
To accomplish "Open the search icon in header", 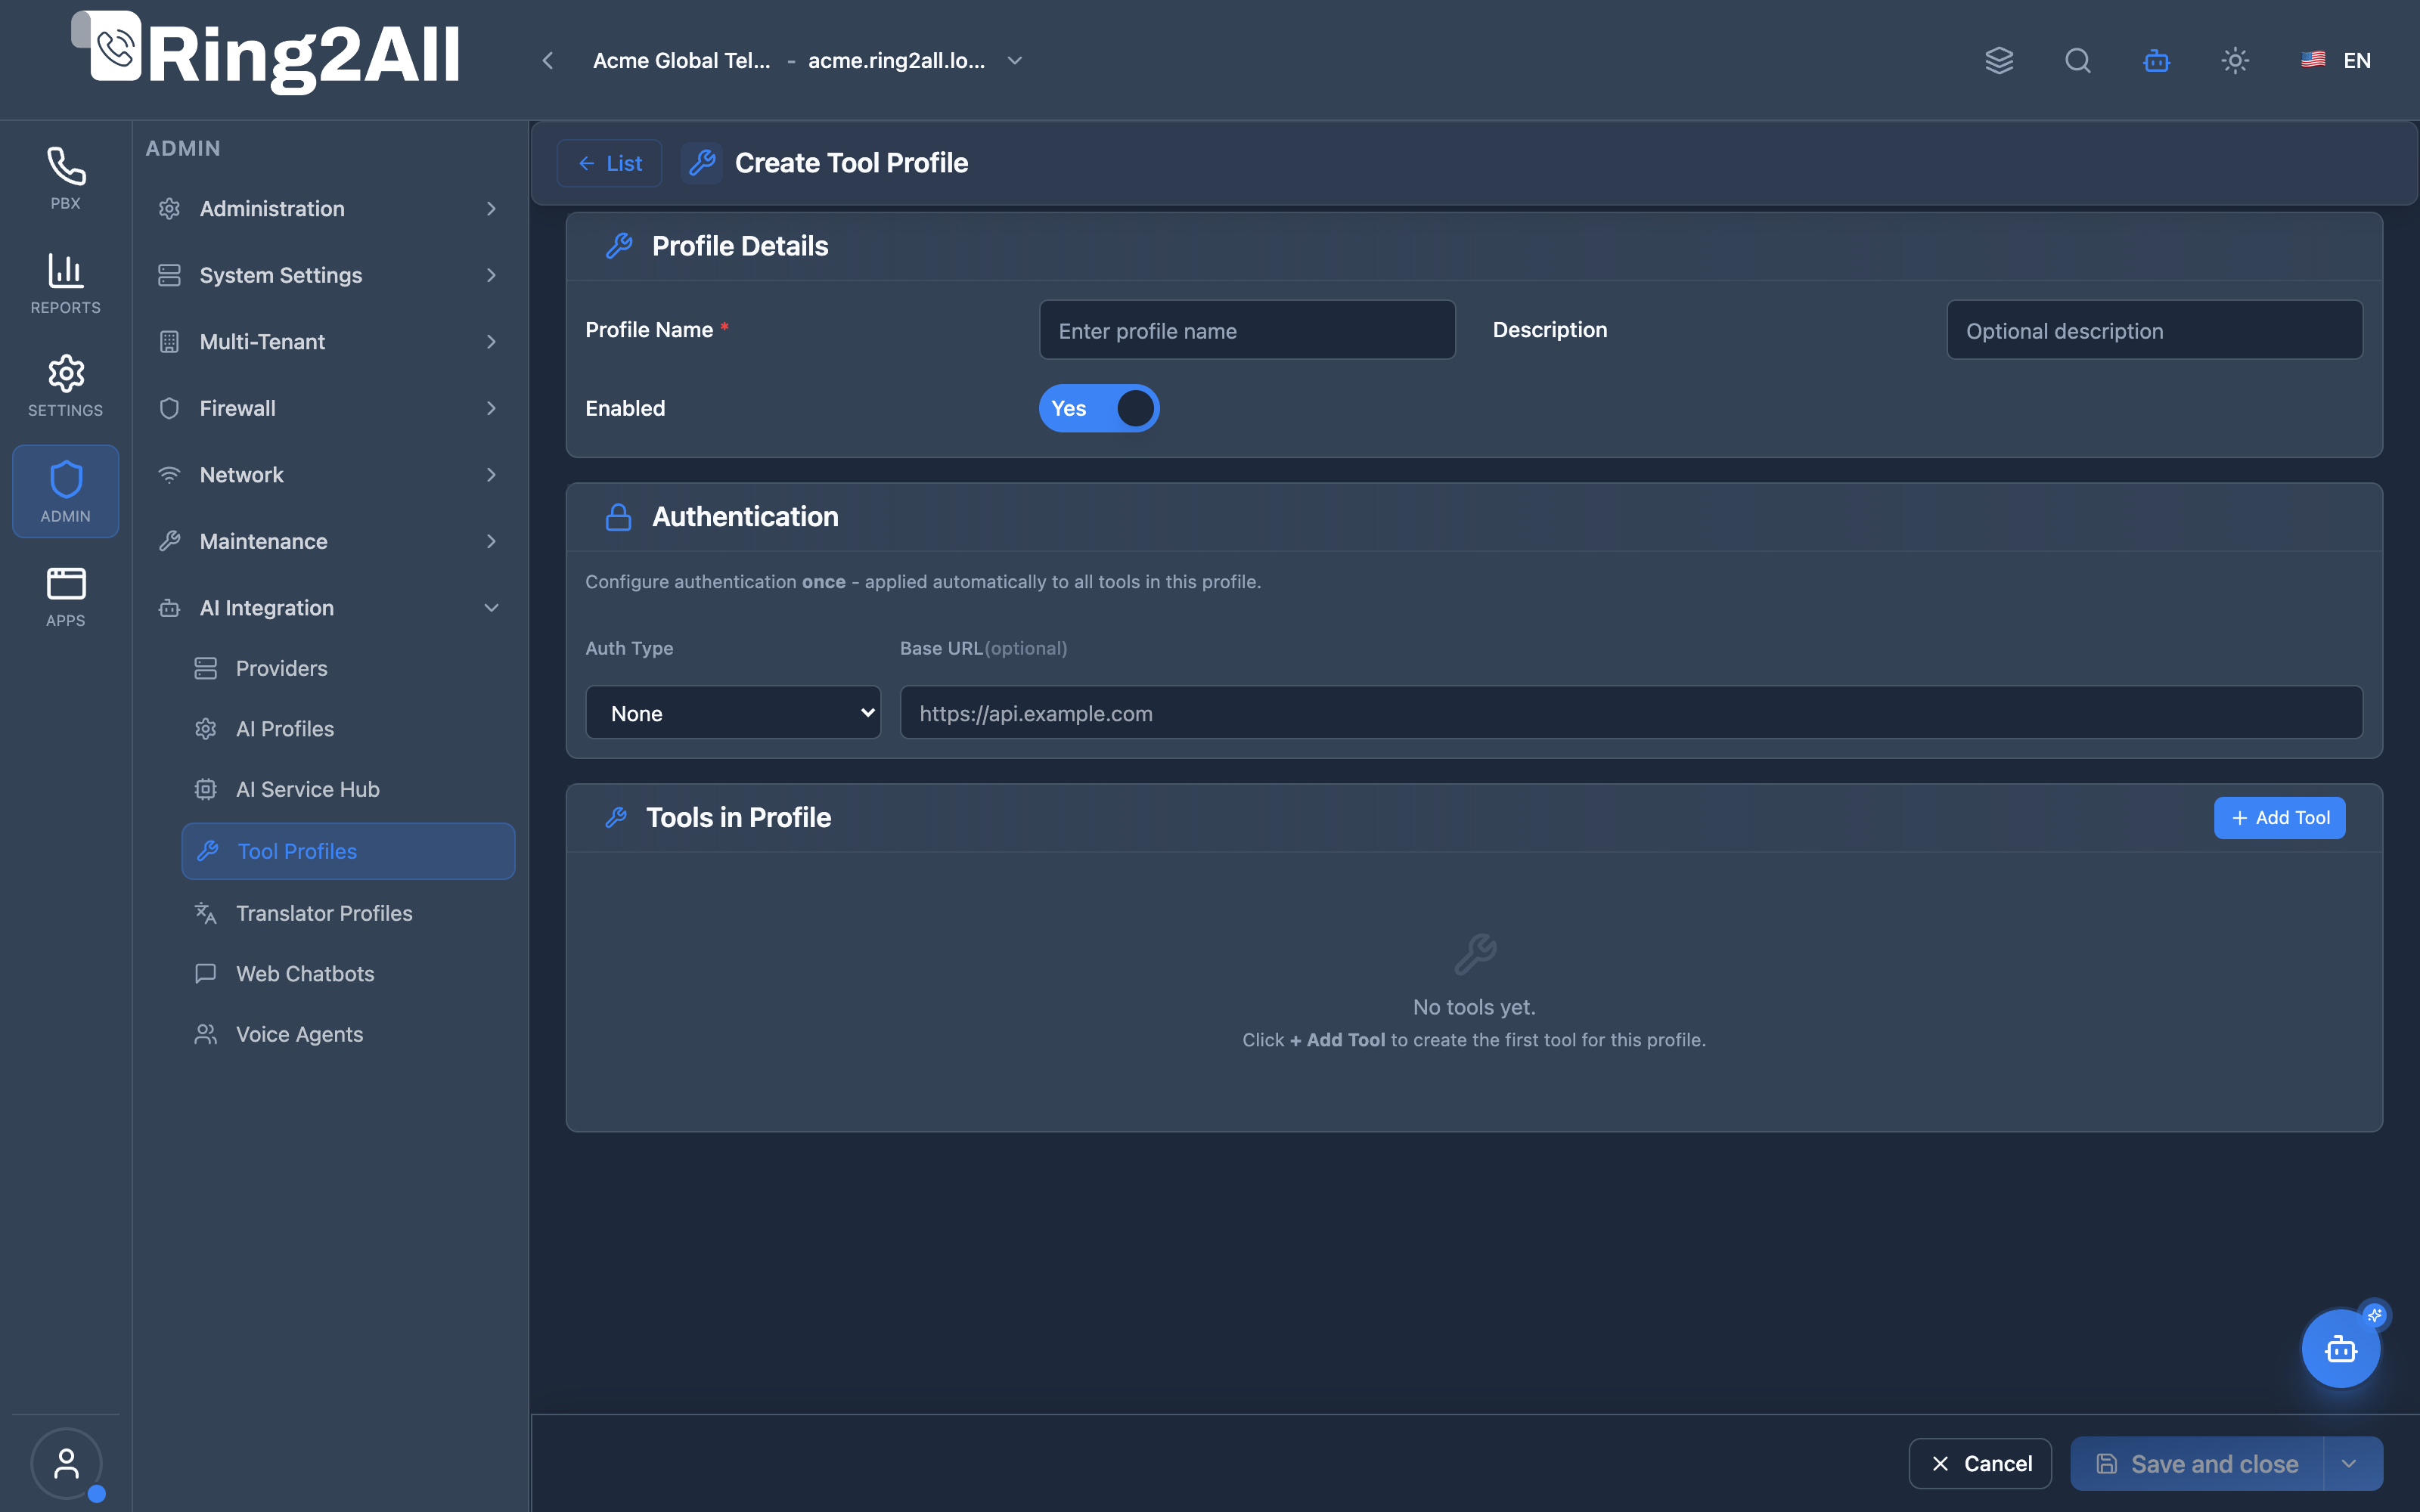I will tap(2078, 60).
